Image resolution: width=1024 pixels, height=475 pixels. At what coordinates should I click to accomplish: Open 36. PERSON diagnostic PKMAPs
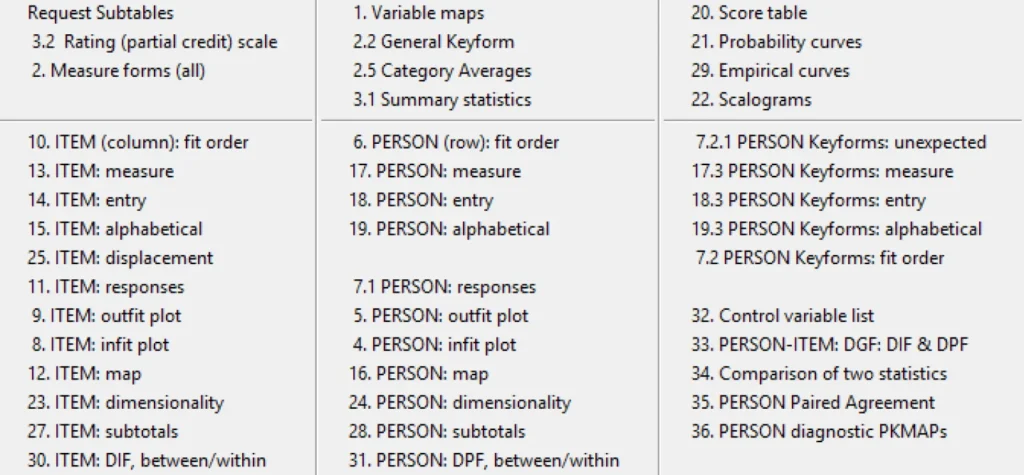click(818, 432)
